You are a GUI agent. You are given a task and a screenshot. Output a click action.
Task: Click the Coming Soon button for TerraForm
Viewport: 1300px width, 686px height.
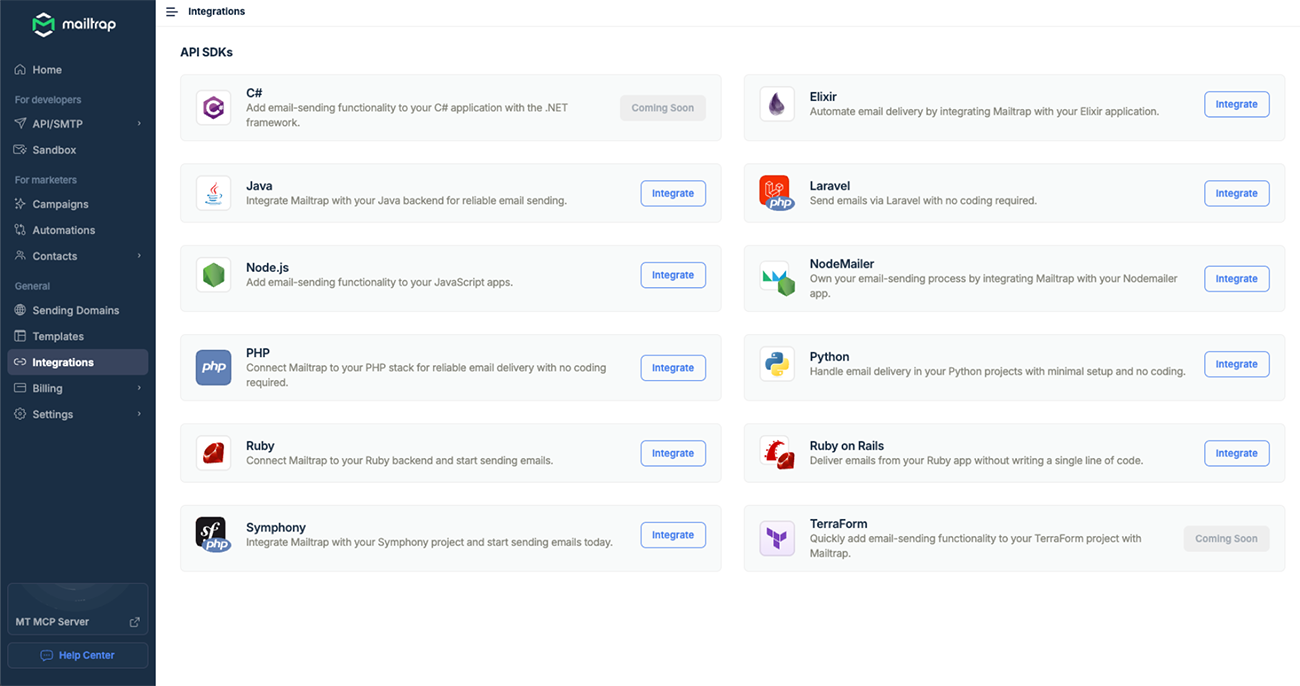point(1227,538)
